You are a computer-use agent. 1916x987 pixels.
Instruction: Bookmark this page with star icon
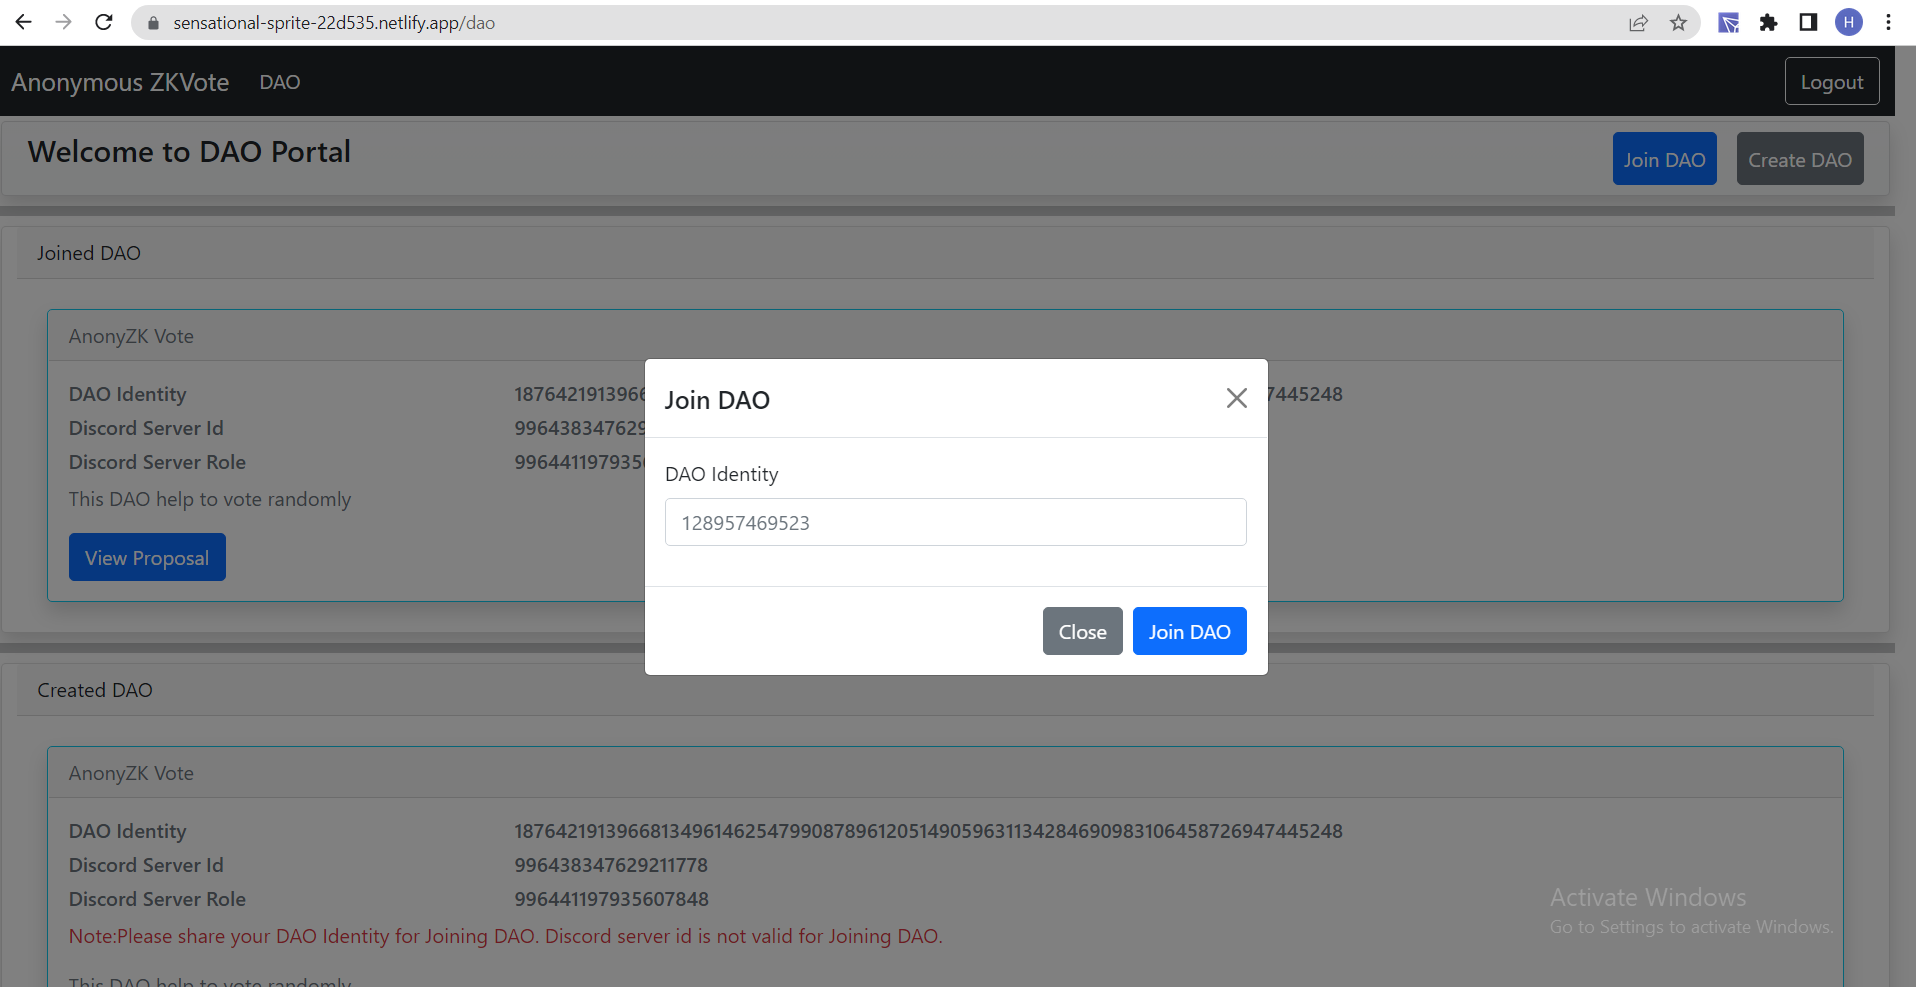[1678, 23]
